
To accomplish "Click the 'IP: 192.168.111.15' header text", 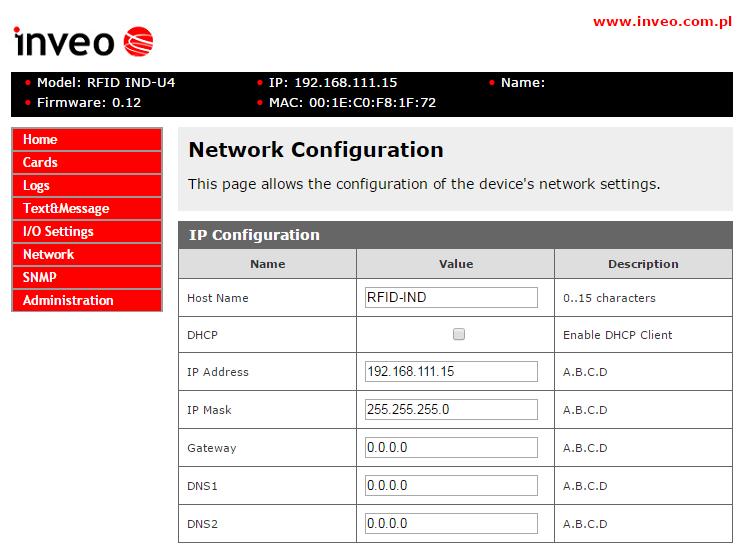I will click(x=333, y=83).
